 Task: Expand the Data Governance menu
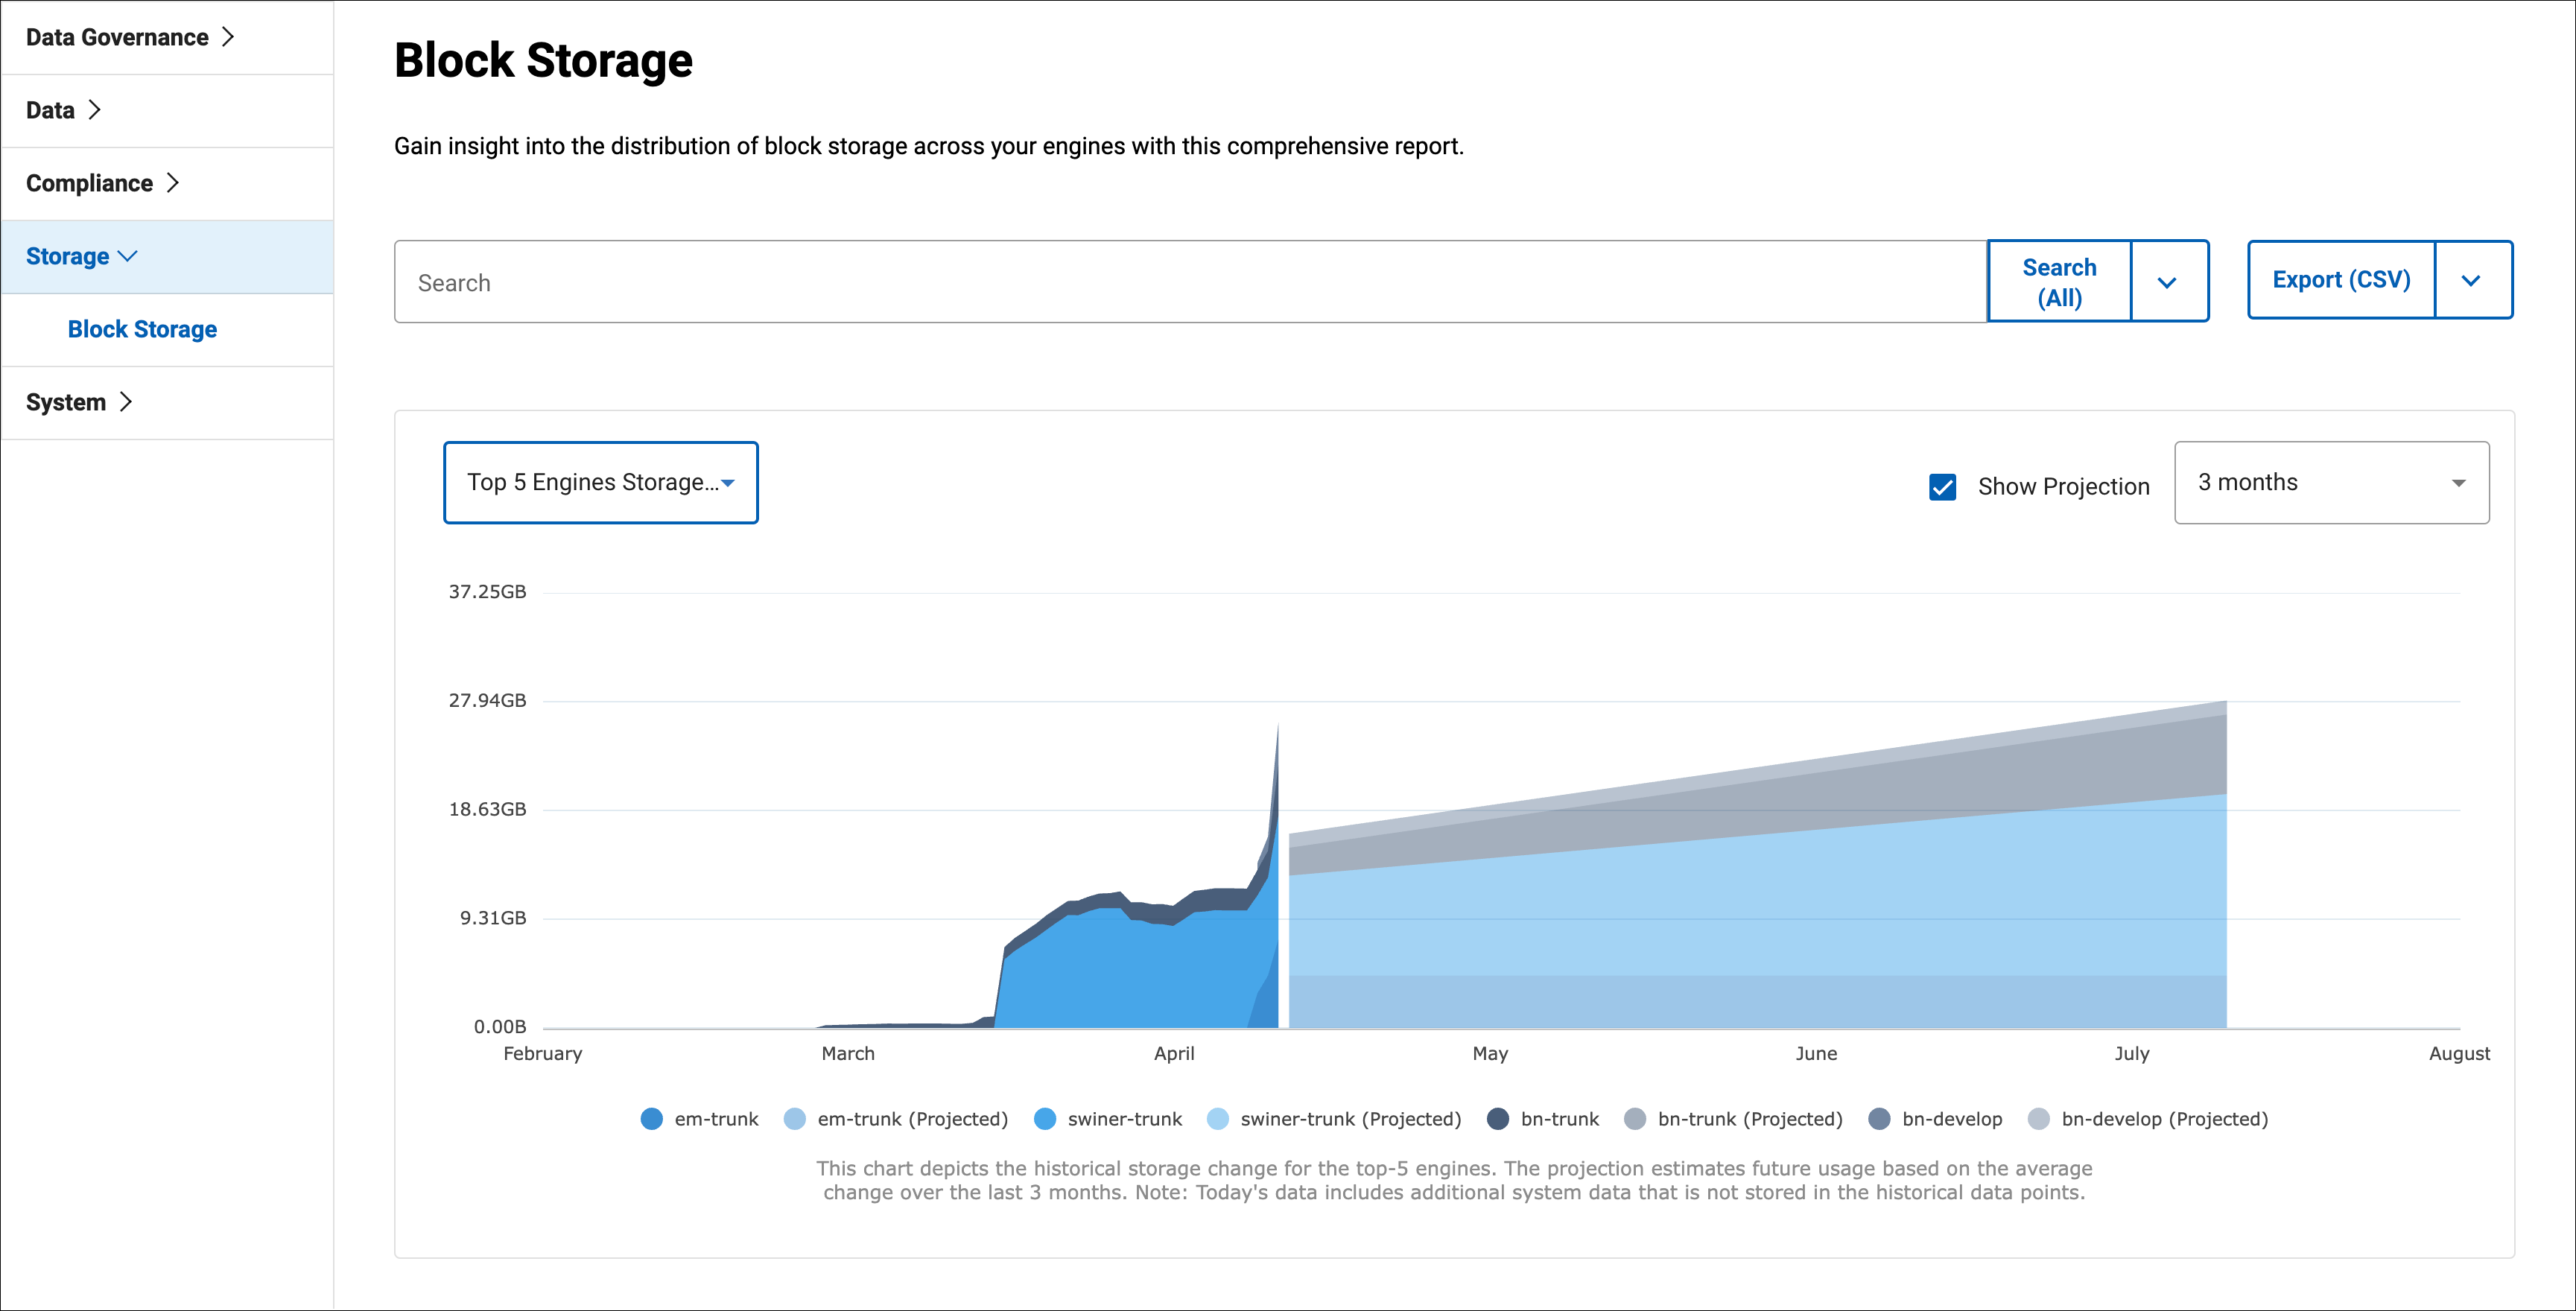[130, 37]
